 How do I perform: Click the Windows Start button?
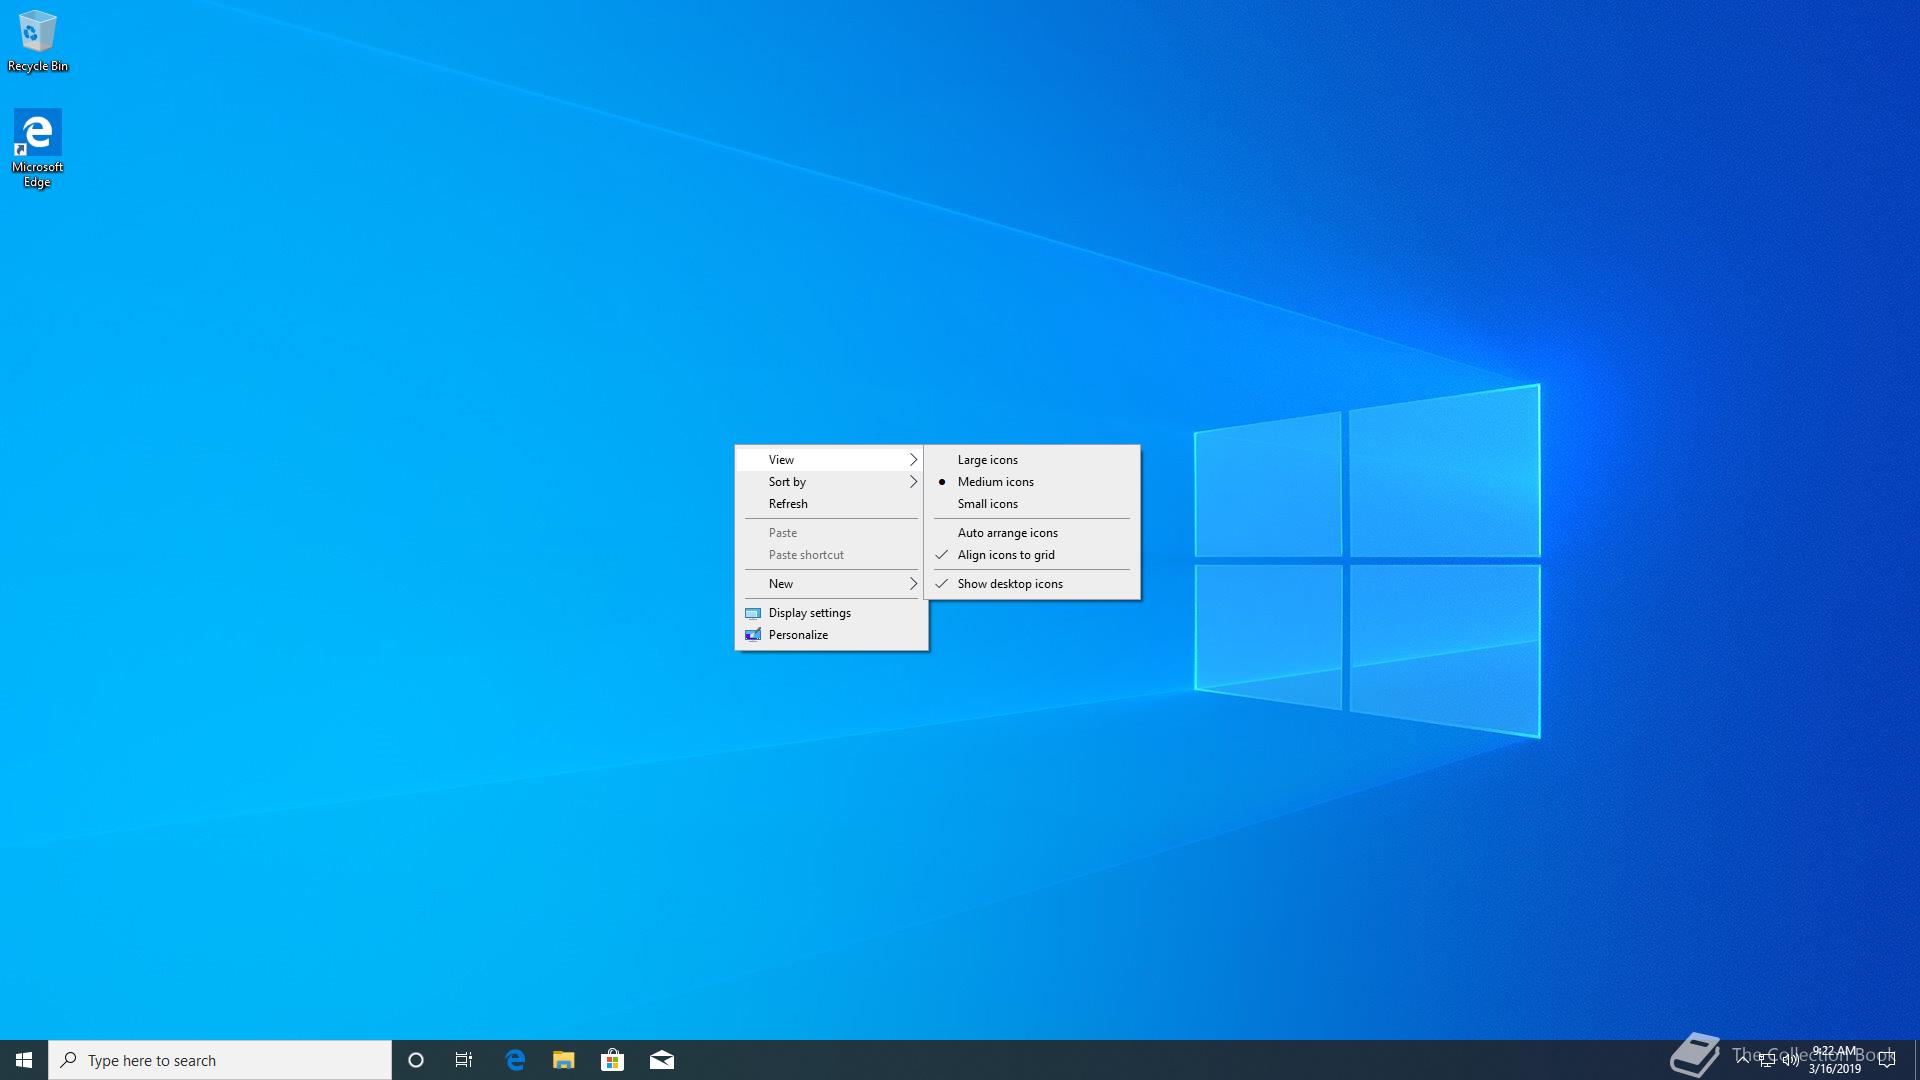[x=24, y=1060]
